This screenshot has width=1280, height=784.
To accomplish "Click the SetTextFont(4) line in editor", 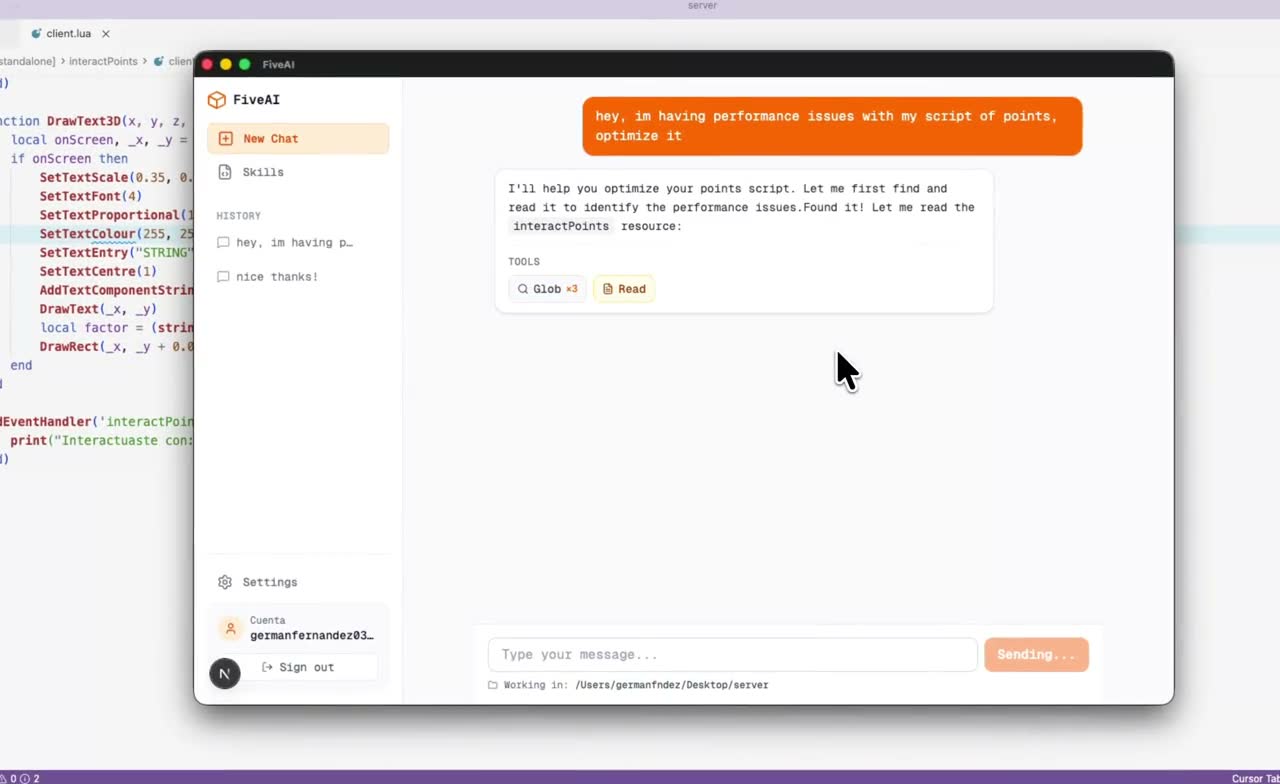I will coord(91,196).
